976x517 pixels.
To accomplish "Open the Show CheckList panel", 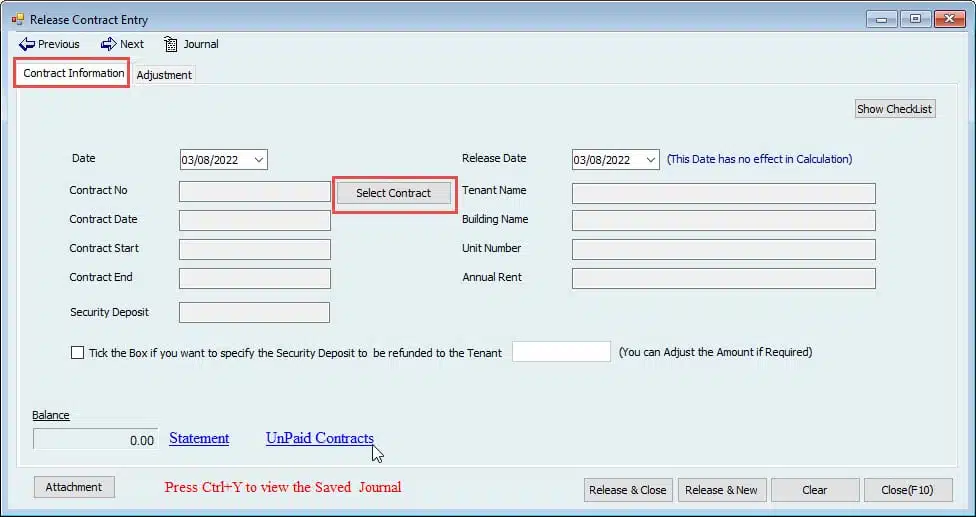I will click(x=894, y=109).
